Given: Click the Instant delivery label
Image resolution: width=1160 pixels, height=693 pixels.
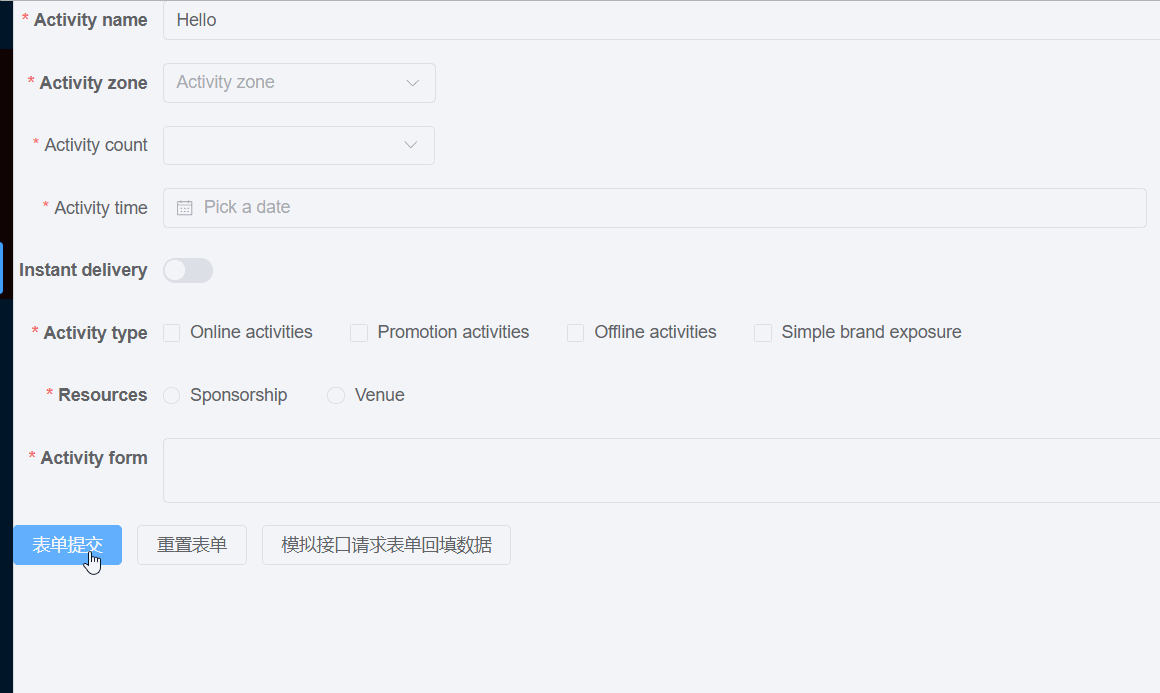Looking at the screenshot, I should click(83, 270).
